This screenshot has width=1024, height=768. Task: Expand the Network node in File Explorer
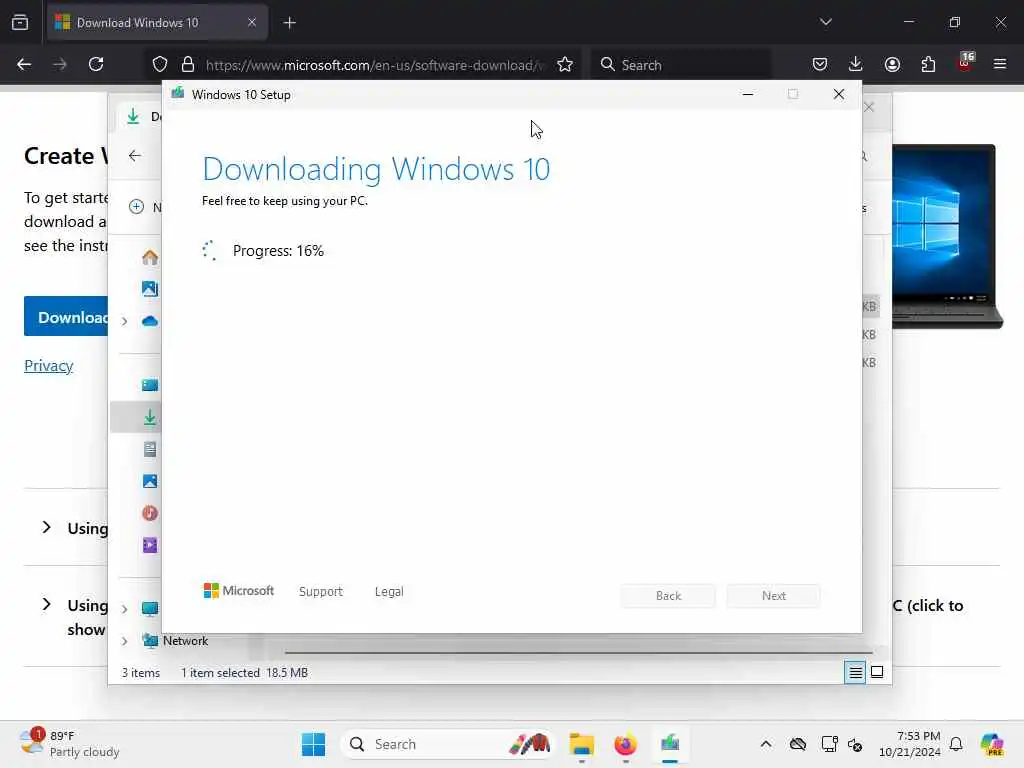[x=124, y=641]
